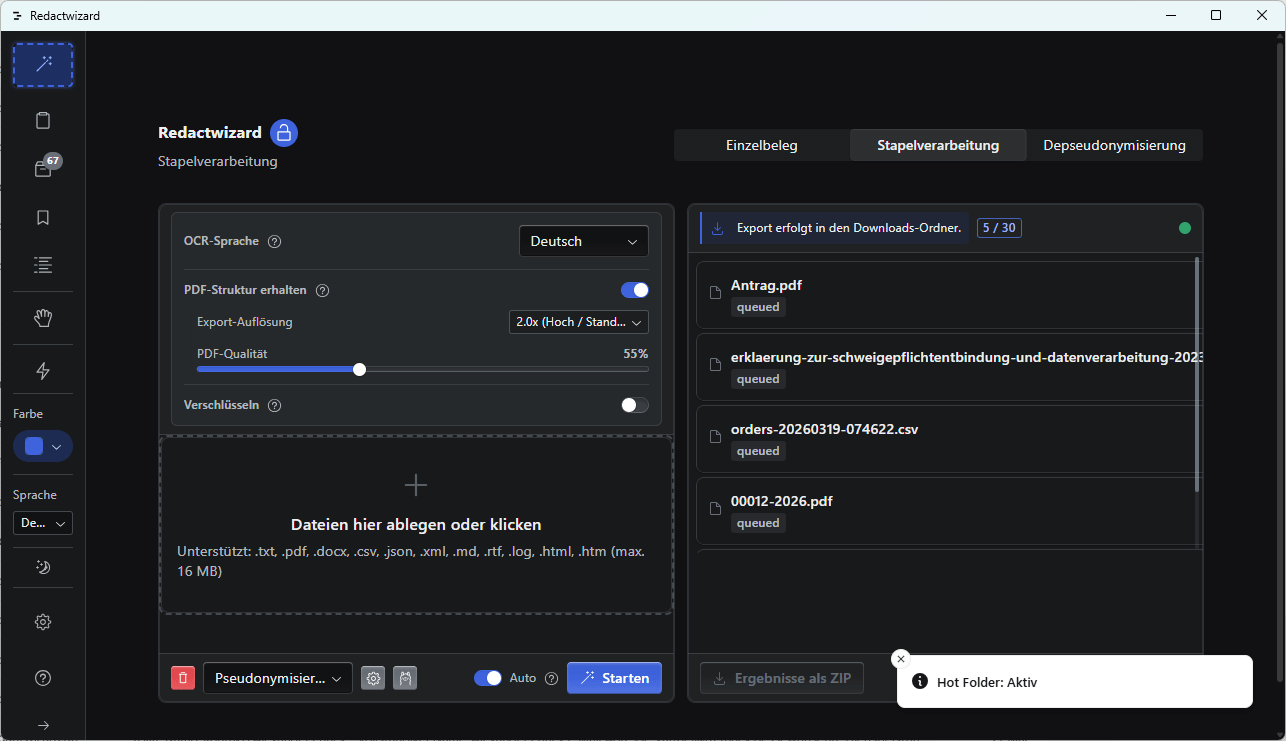Show help for the Auto toggle
Viewport: 1286px width, 741px height.
coord(551,678)
